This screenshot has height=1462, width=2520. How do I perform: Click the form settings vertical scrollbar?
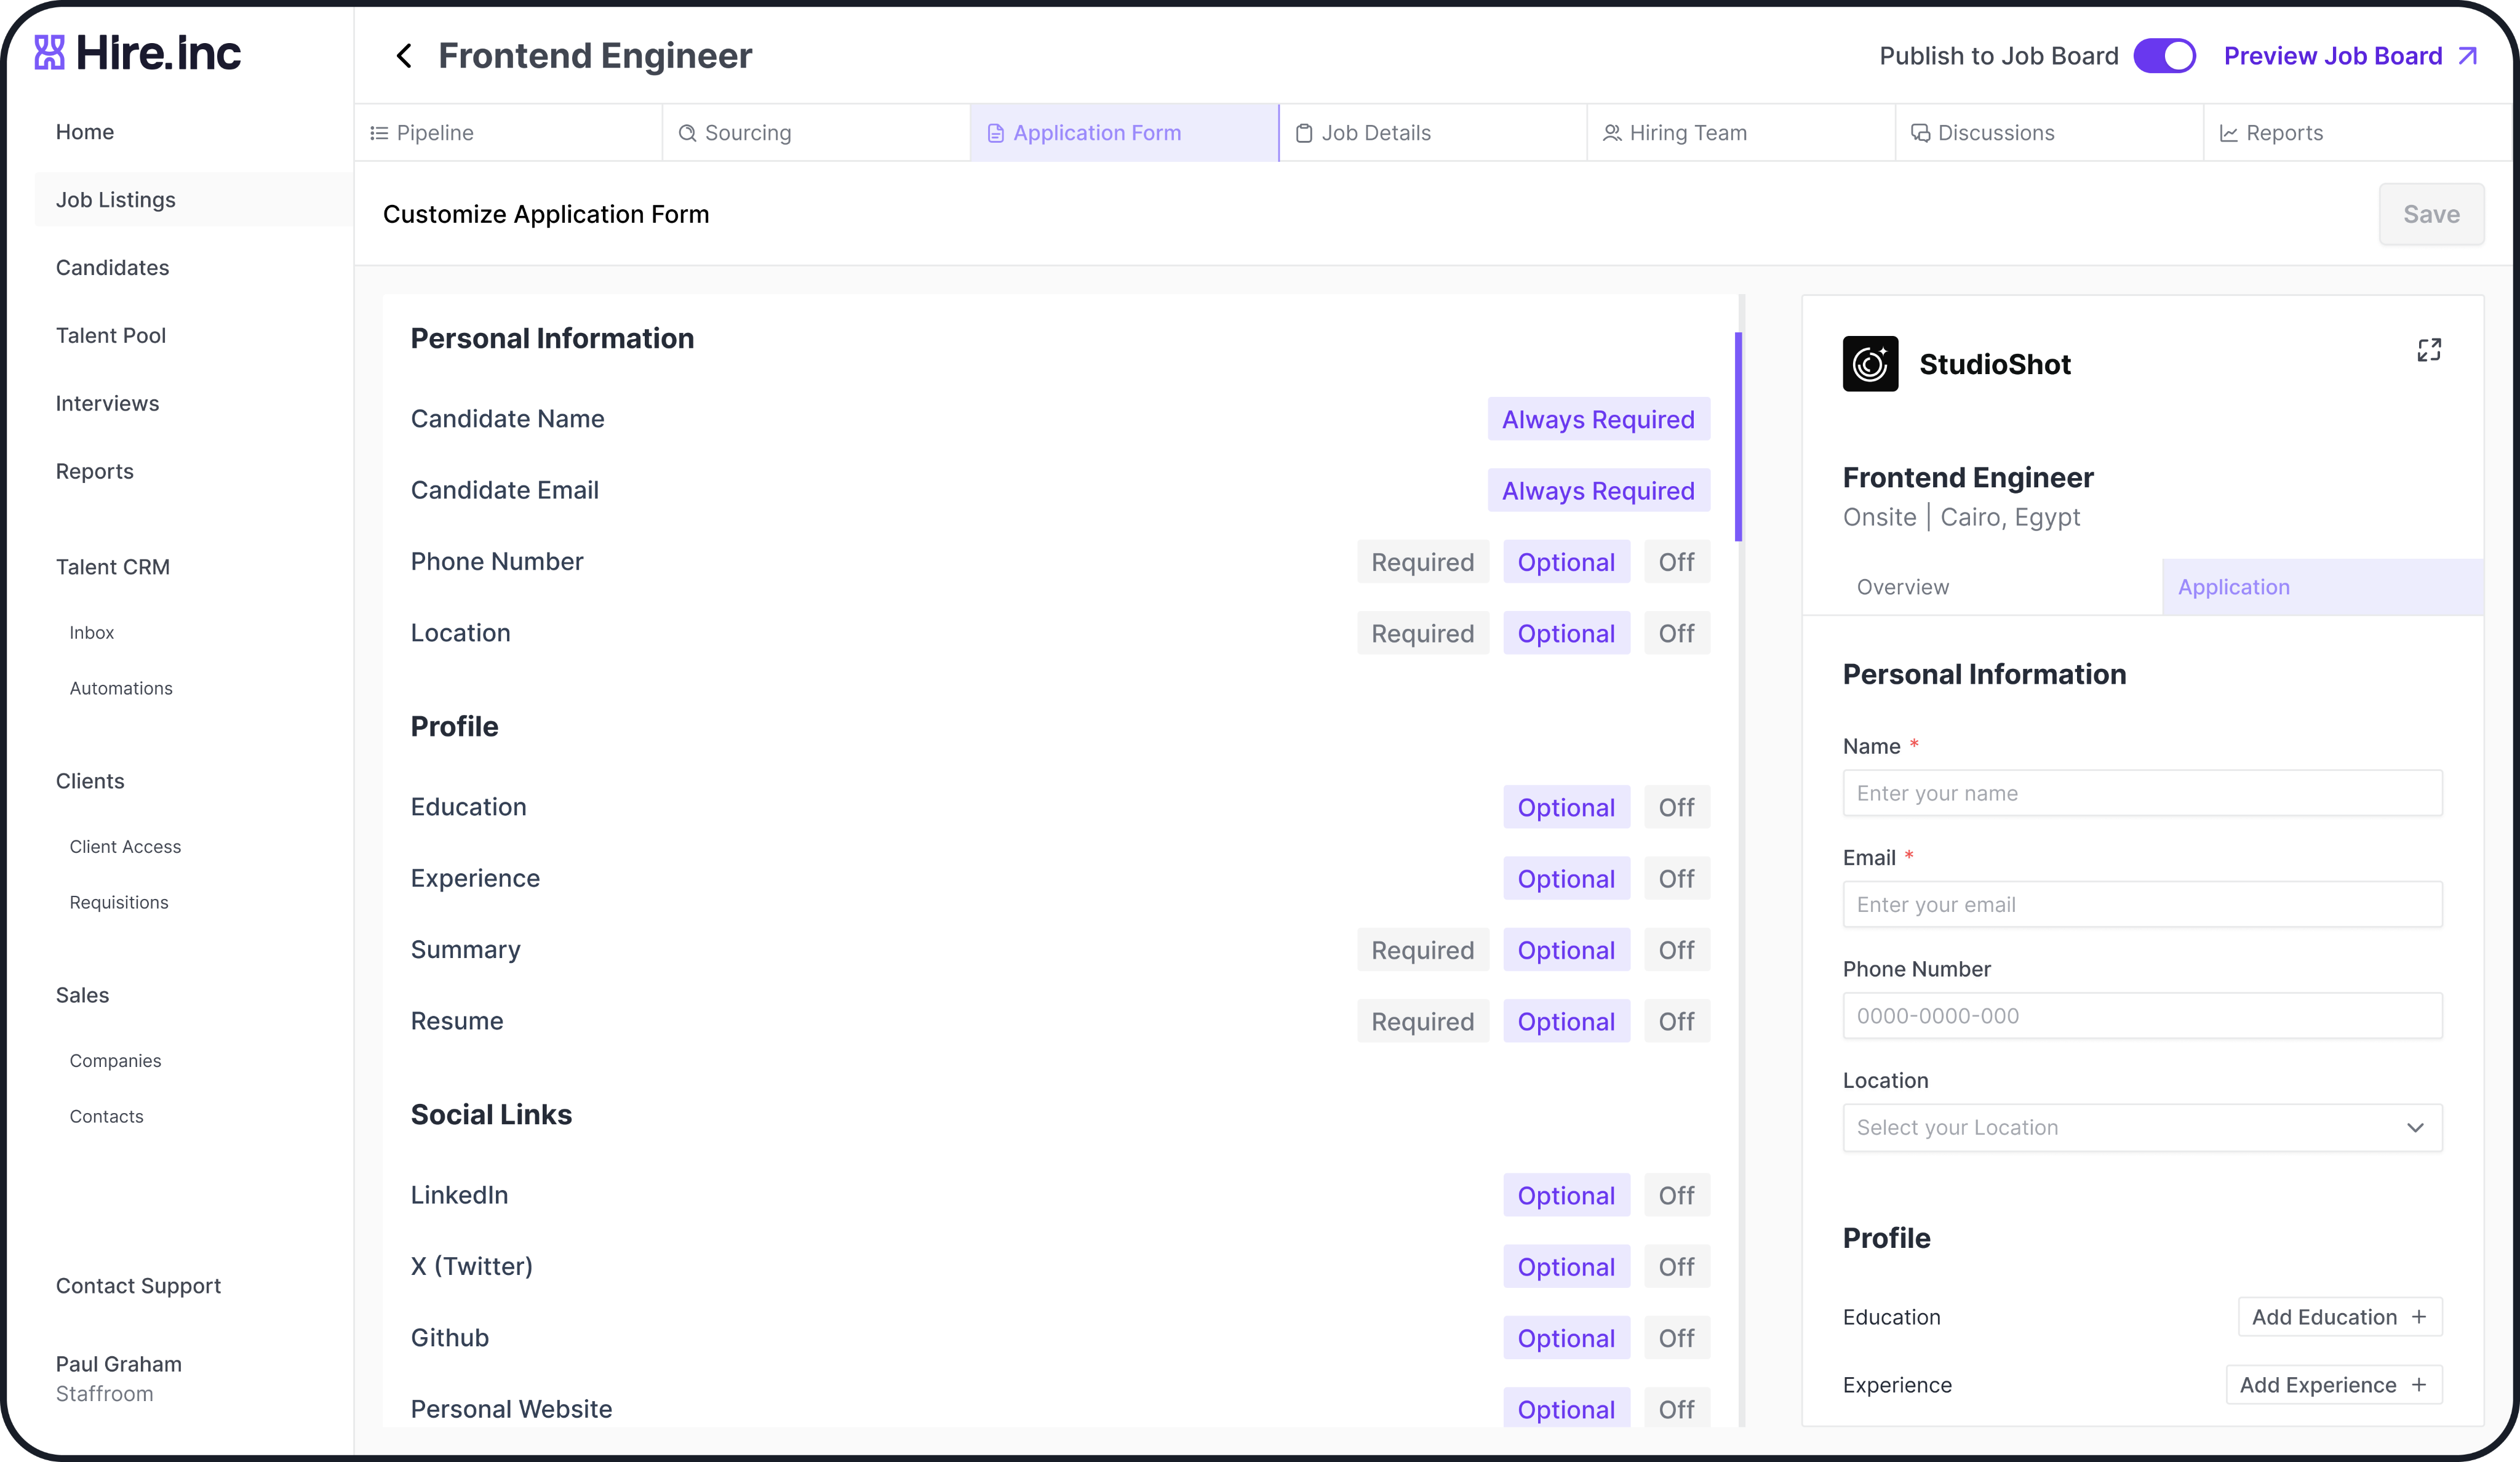tap(1738, 437)
